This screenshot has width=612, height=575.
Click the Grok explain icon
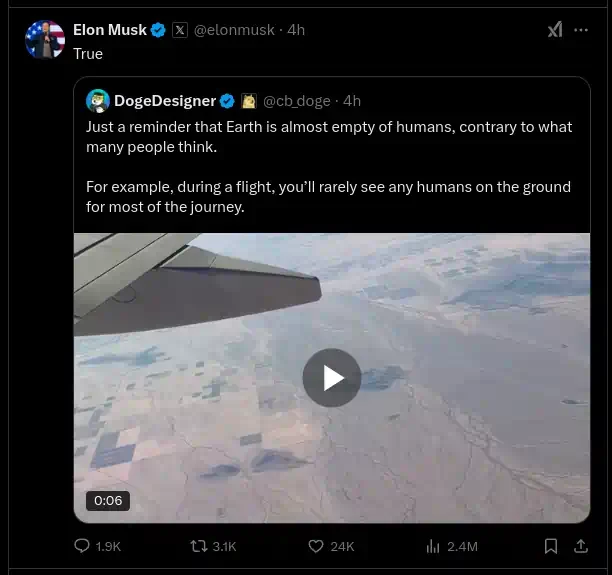point(555,30)
